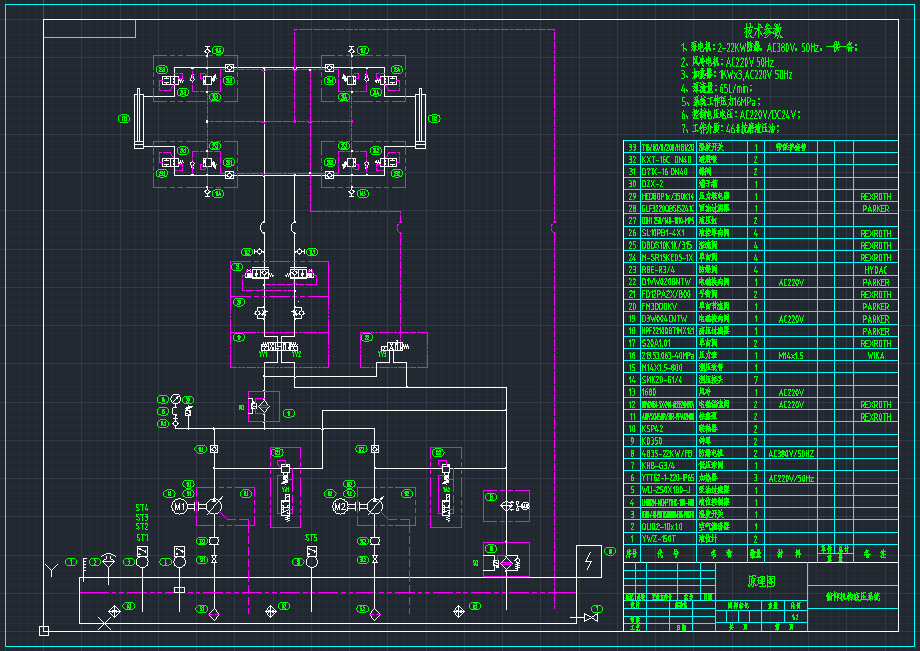Click the M1 motor symbol
Screen dimensions: 920x651
(180, 507)
